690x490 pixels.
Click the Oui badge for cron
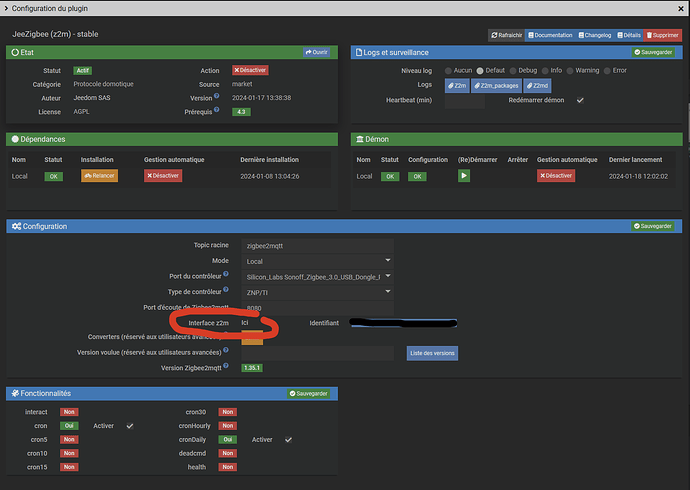[x=69, y=426]
